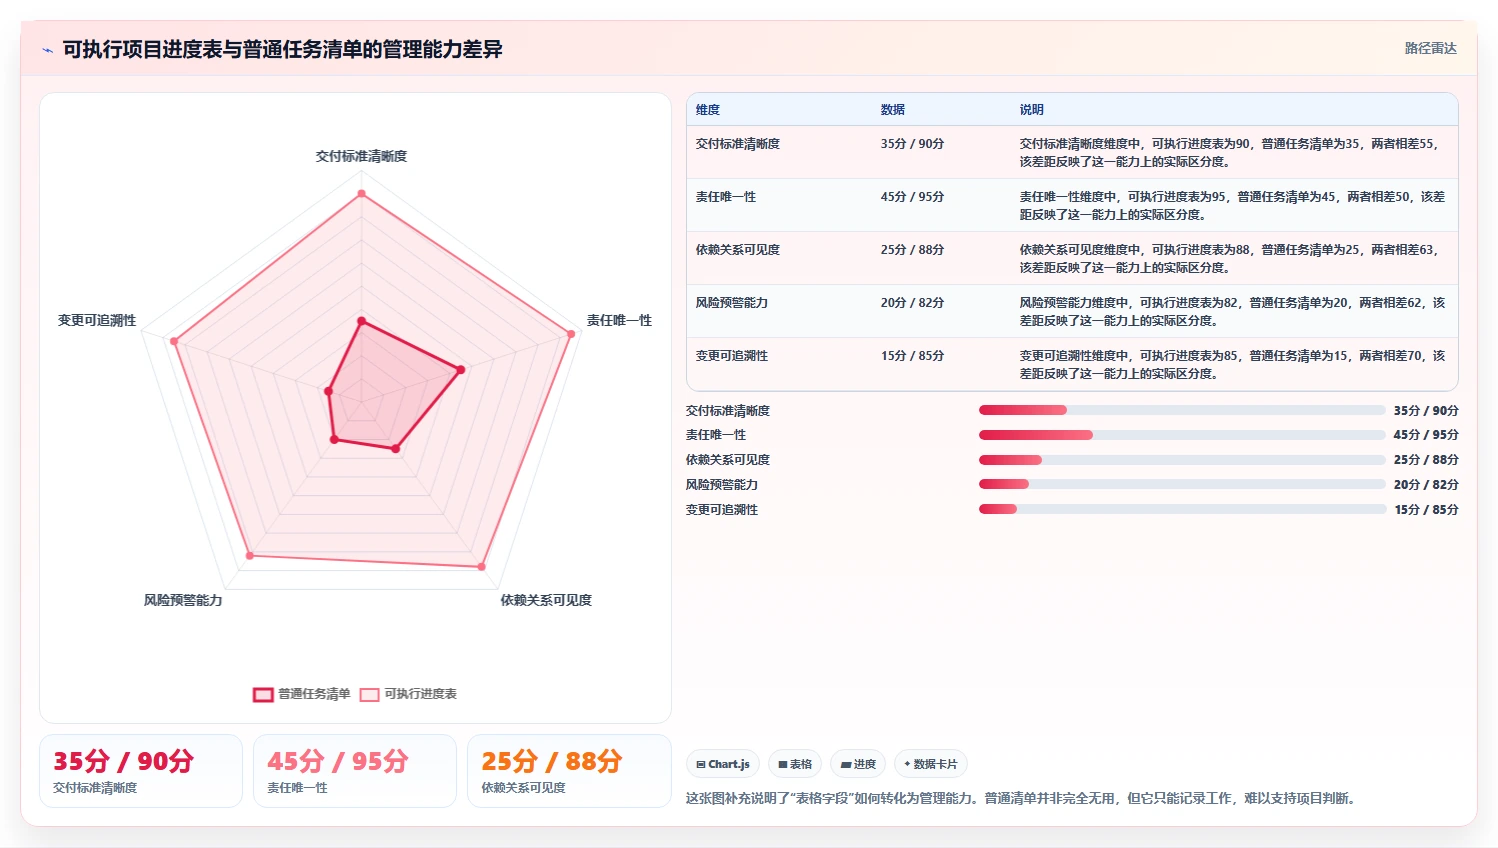This screenshot has height=848, width=1498.
Task: Open the 25分 / 88分 依赖关系可见度 stat card
Action: (569, 771)
